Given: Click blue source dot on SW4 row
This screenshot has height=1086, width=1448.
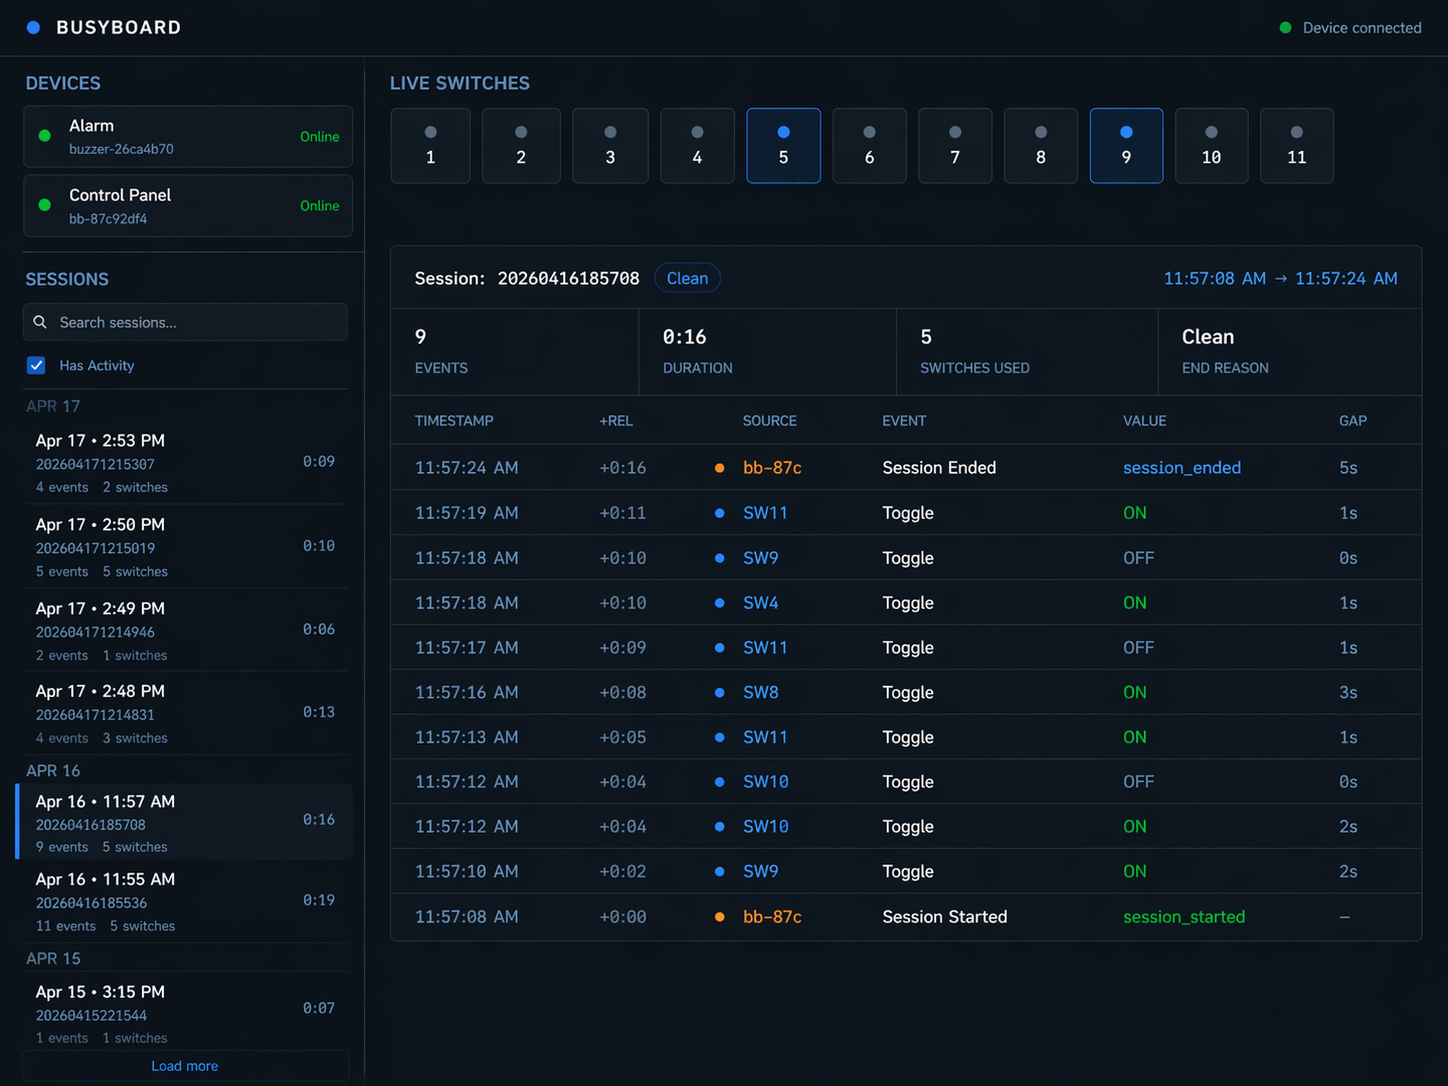Looking at the screenshot, I should [x=720, y=603].
